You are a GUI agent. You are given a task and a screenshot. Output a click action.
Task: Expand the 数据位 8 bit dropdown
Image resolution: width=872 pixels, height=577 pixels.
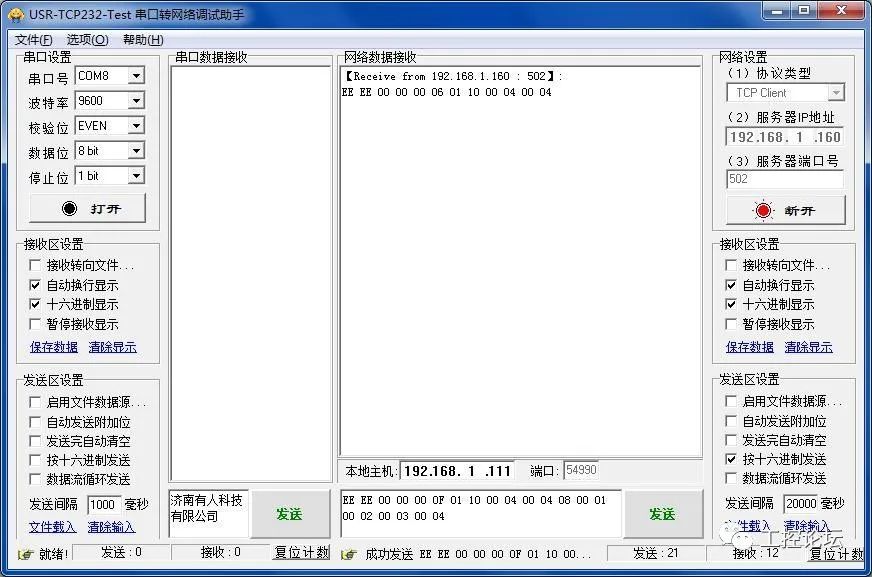(x=136, y=151)
